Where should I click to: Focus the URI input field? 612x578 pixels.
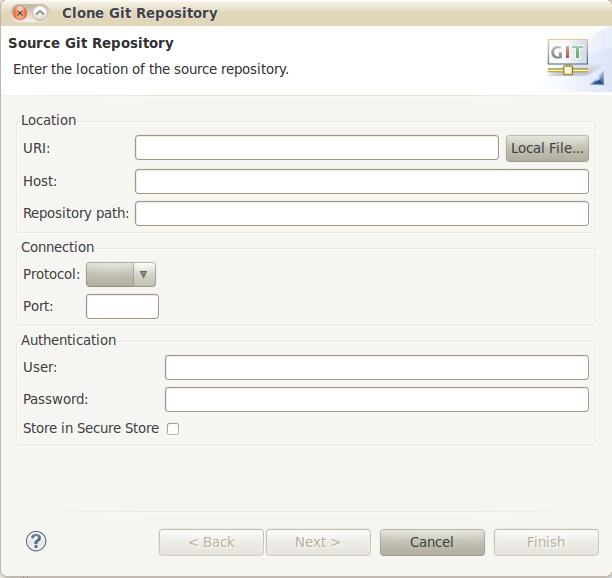(x=317, y=148)
